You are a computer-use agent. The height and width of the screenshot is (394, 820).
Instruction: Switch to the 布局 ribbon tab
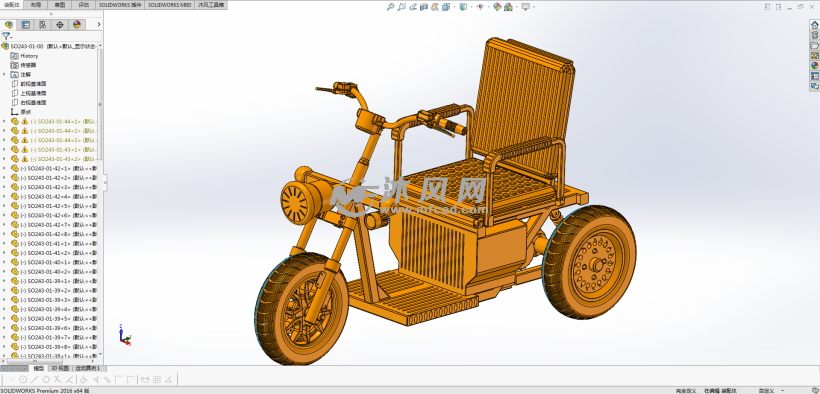(35, 5)
